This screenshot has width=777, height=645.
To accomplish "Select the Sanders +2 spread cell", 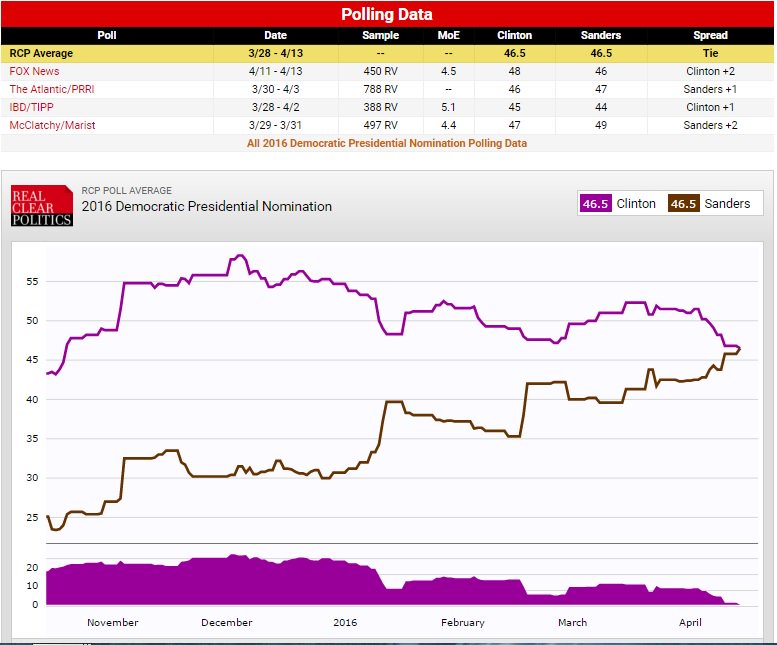I will pyautogui.click(x=710, y=125).
